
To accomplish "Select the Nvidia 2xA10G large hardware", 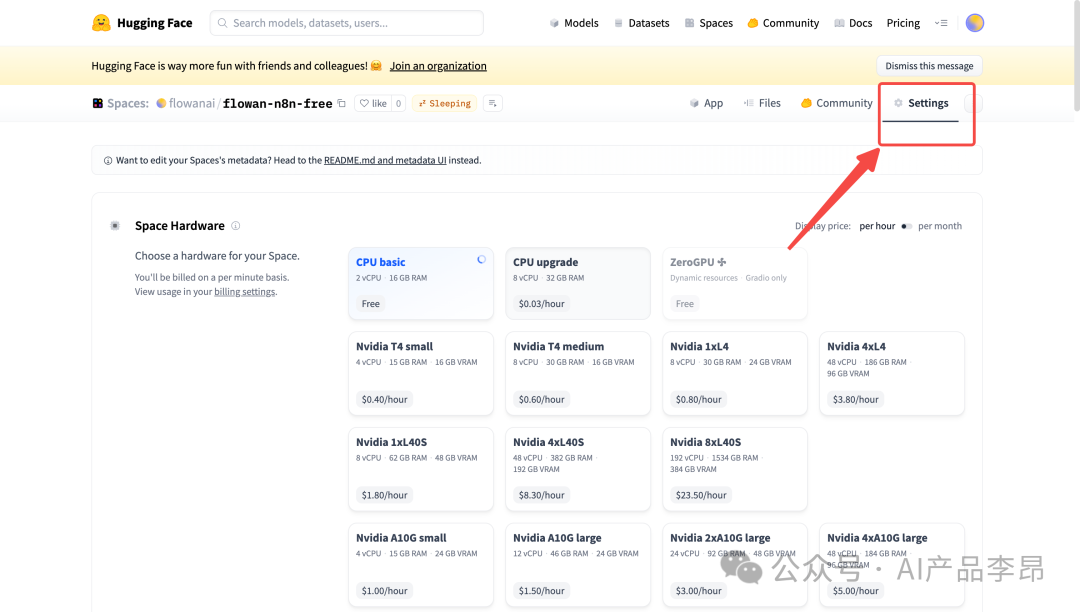I will click(x=735, y=564).
